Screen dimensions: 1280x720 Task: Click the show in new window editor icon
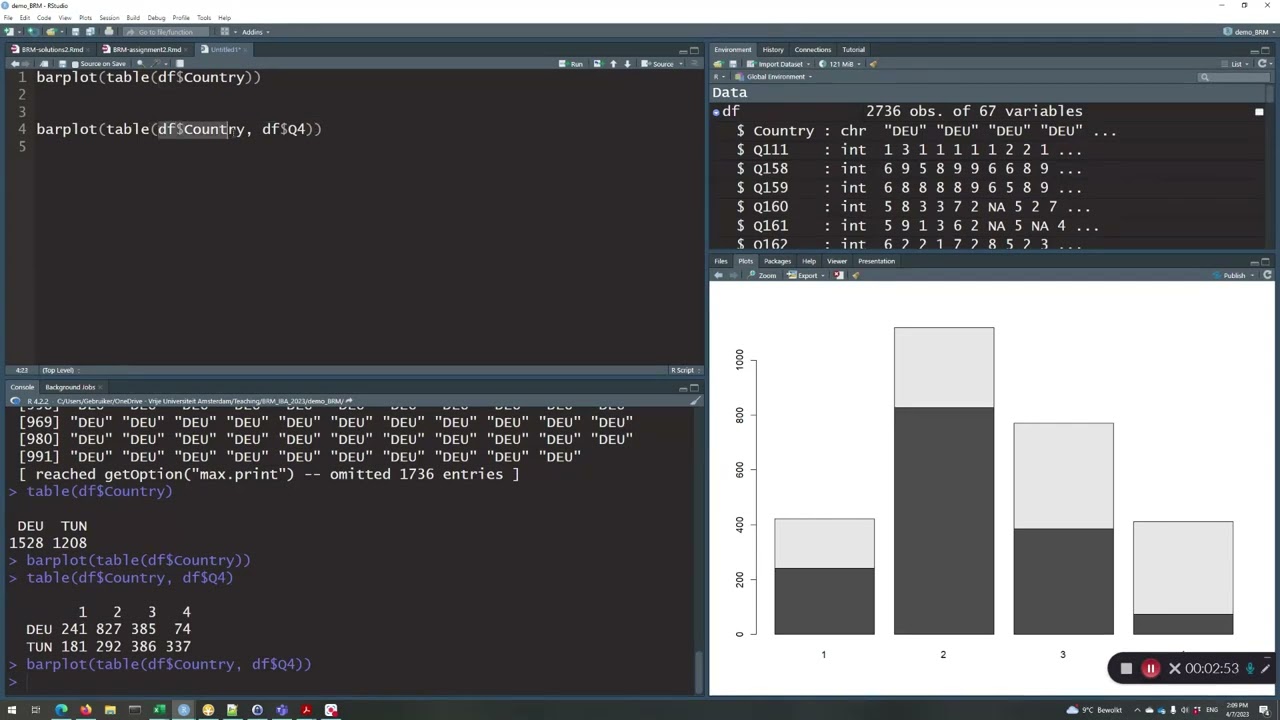coord(44,64)
